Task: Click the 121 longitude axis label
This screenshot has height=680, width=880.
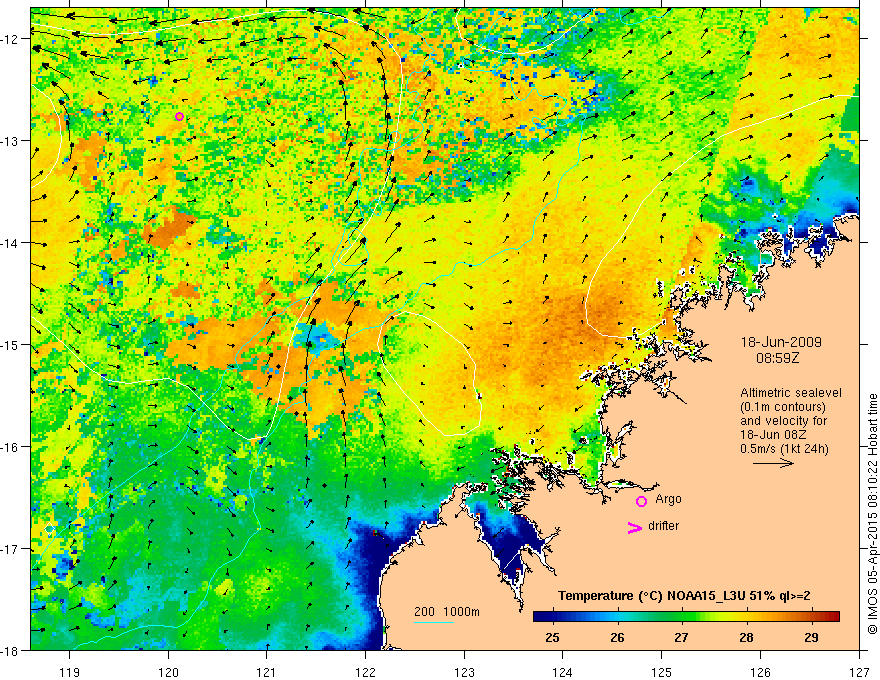Action: [x=267, y=672]
